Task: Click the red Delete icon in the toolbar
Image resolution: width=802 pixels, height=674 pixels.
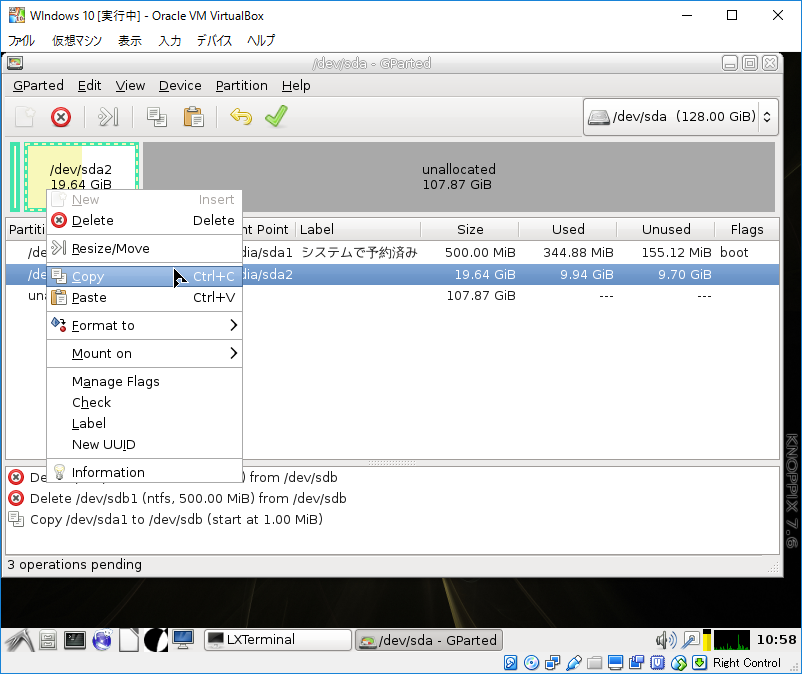Action: [x=61, y=117]
